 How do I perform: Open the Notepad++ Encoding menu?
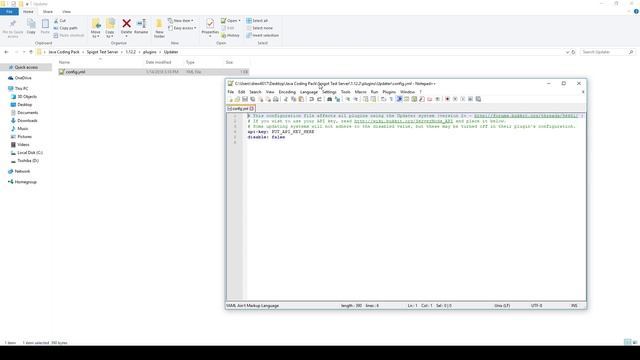[x=287, y=92]
